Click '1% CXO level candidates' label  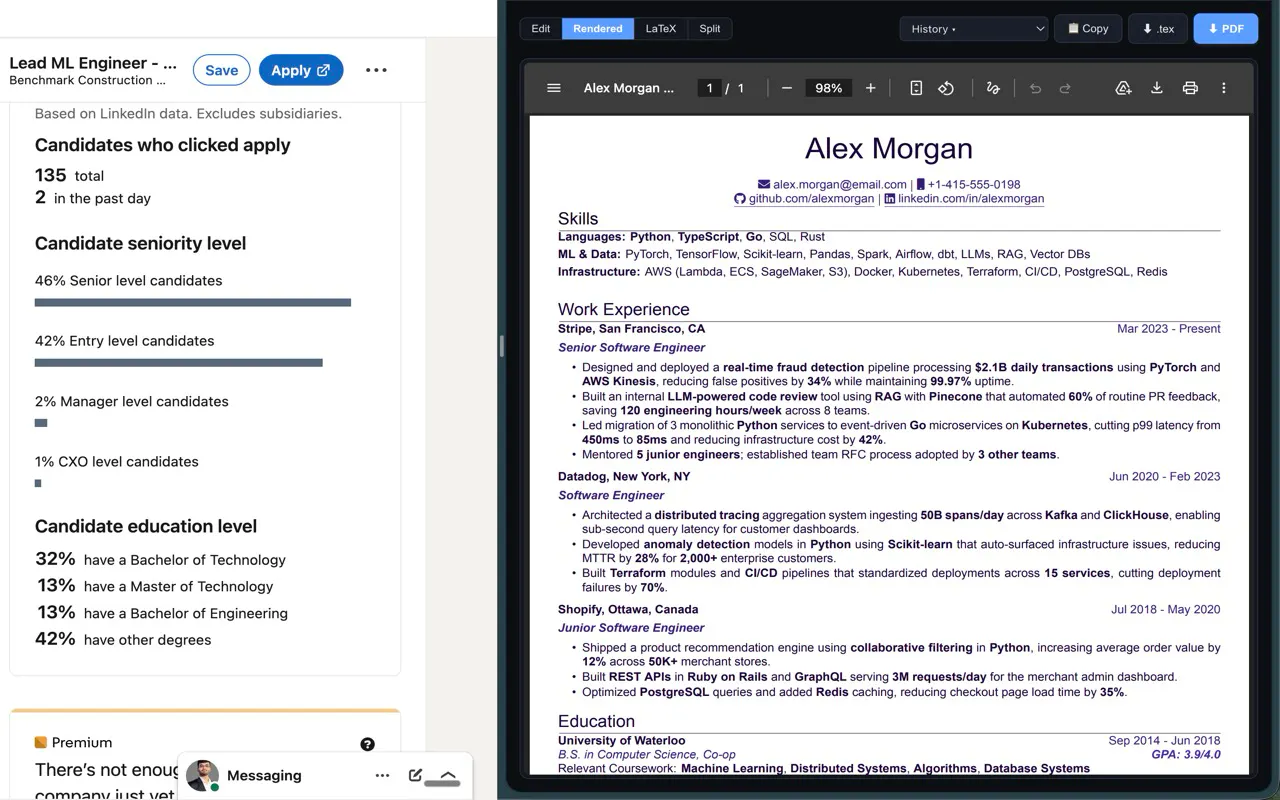tap(117, 461)
